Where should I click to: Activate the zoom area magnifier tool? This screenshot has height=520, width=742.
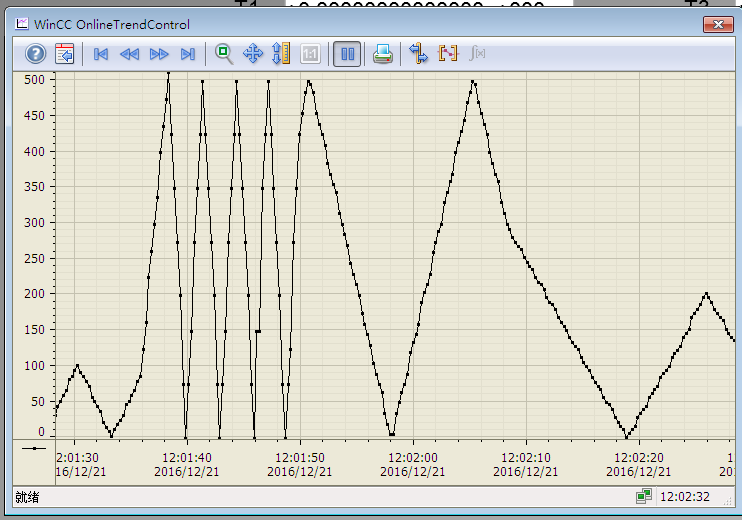click(x=224, y=54)
